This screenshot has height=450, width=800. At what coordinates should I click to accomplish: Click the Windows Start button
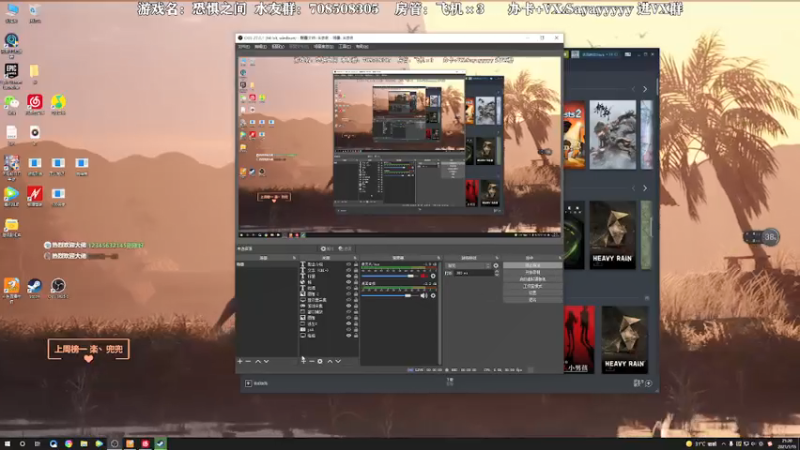7,444
